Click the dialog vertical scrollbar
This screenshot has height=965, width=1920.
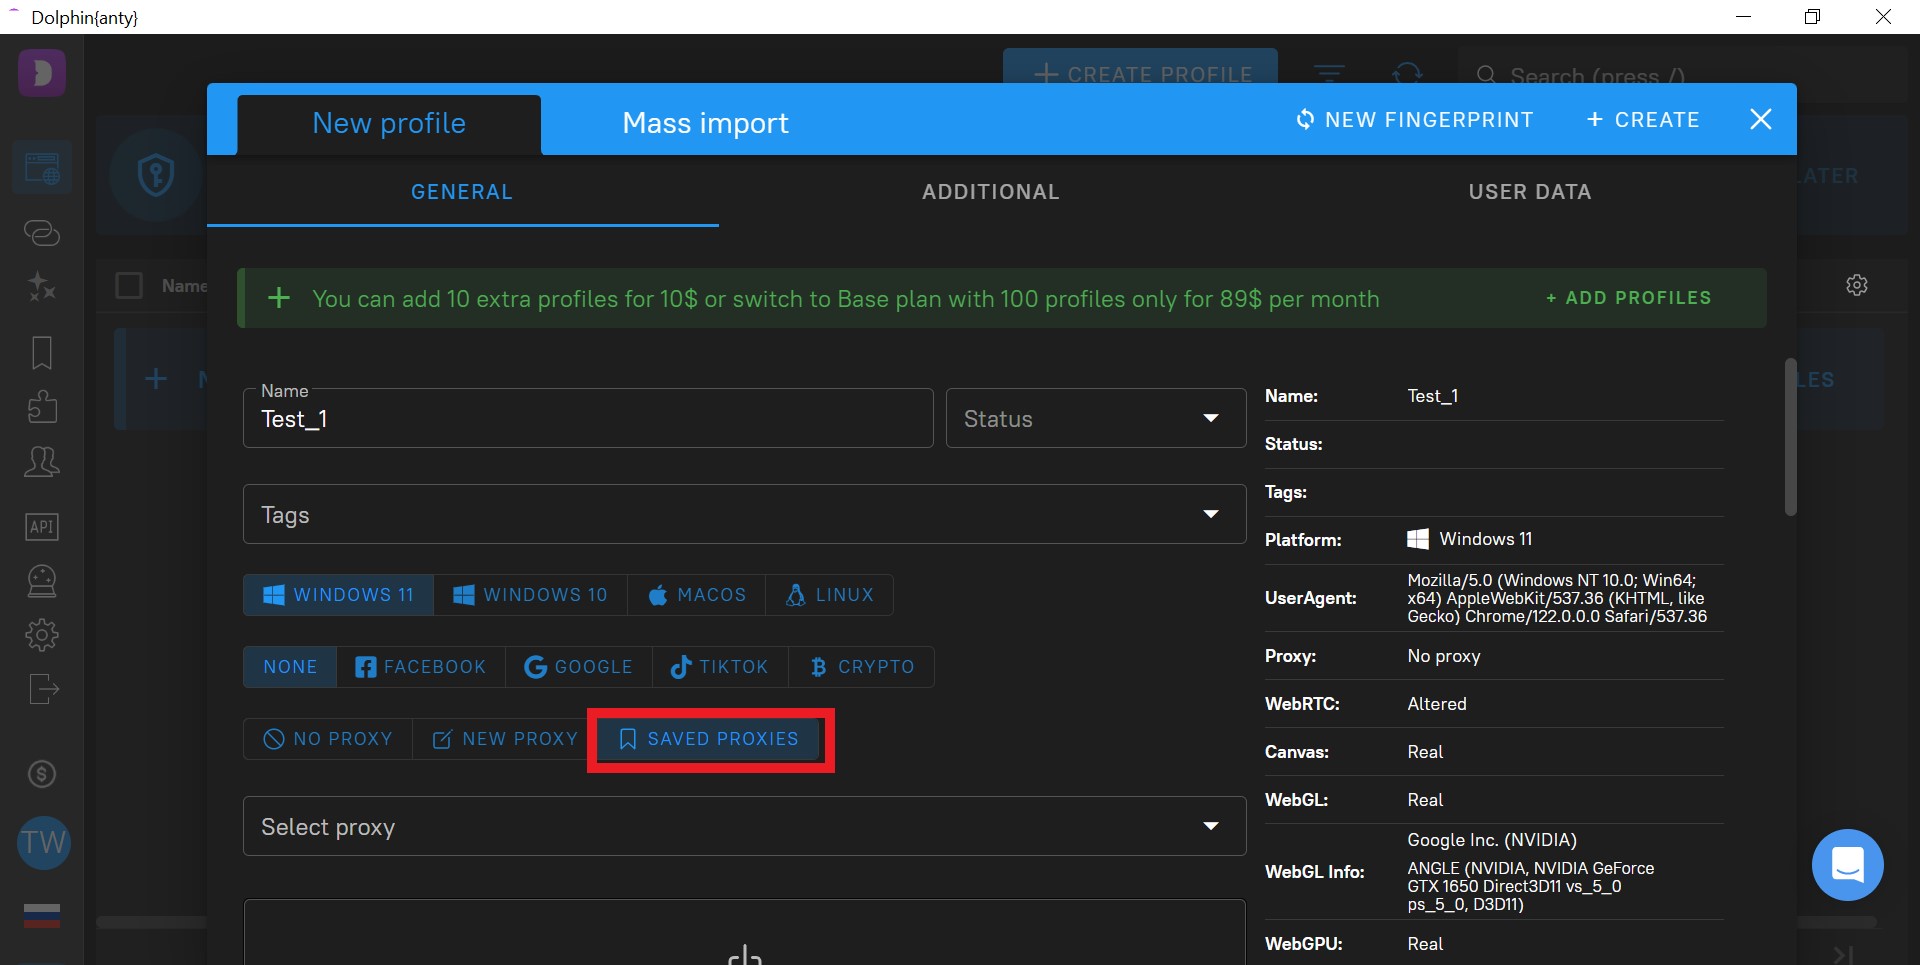1790,437
